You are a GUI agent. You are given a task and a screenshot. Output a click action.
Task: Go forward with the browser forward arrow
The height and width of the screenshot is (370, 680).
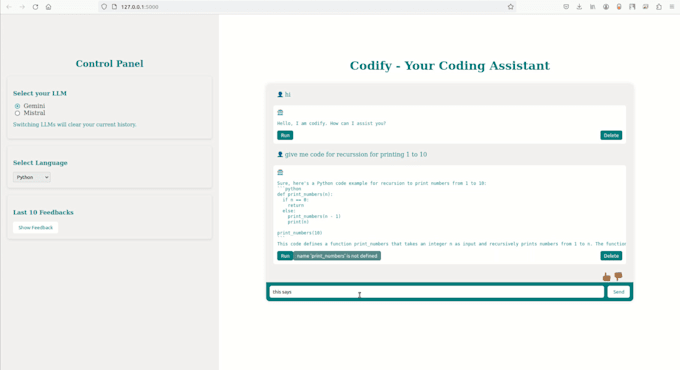point(22,7)
